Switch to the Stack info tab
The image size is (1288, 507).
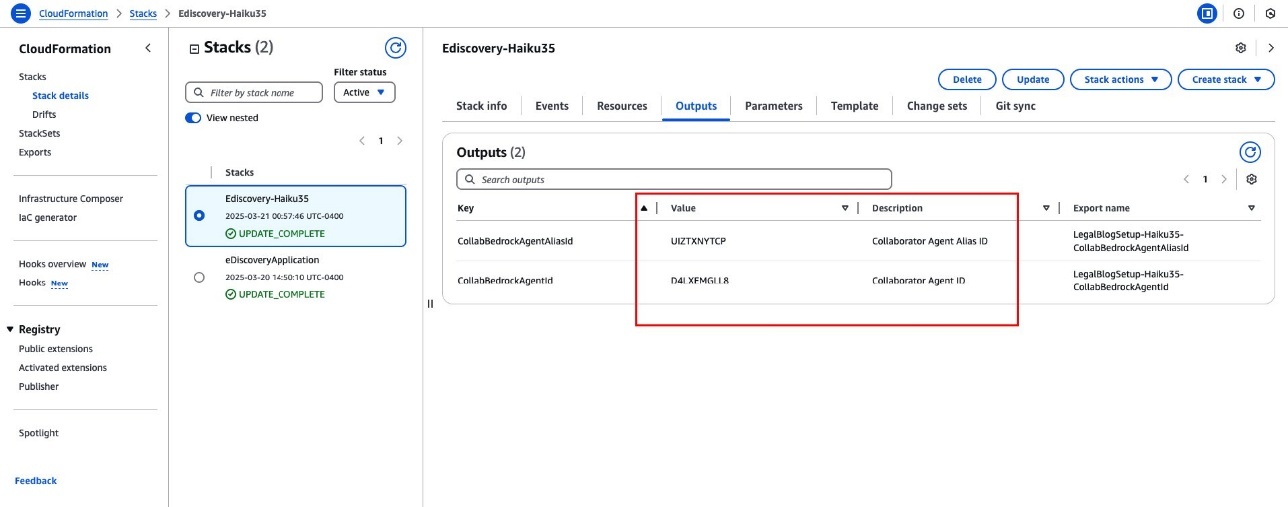click(481, 106)
